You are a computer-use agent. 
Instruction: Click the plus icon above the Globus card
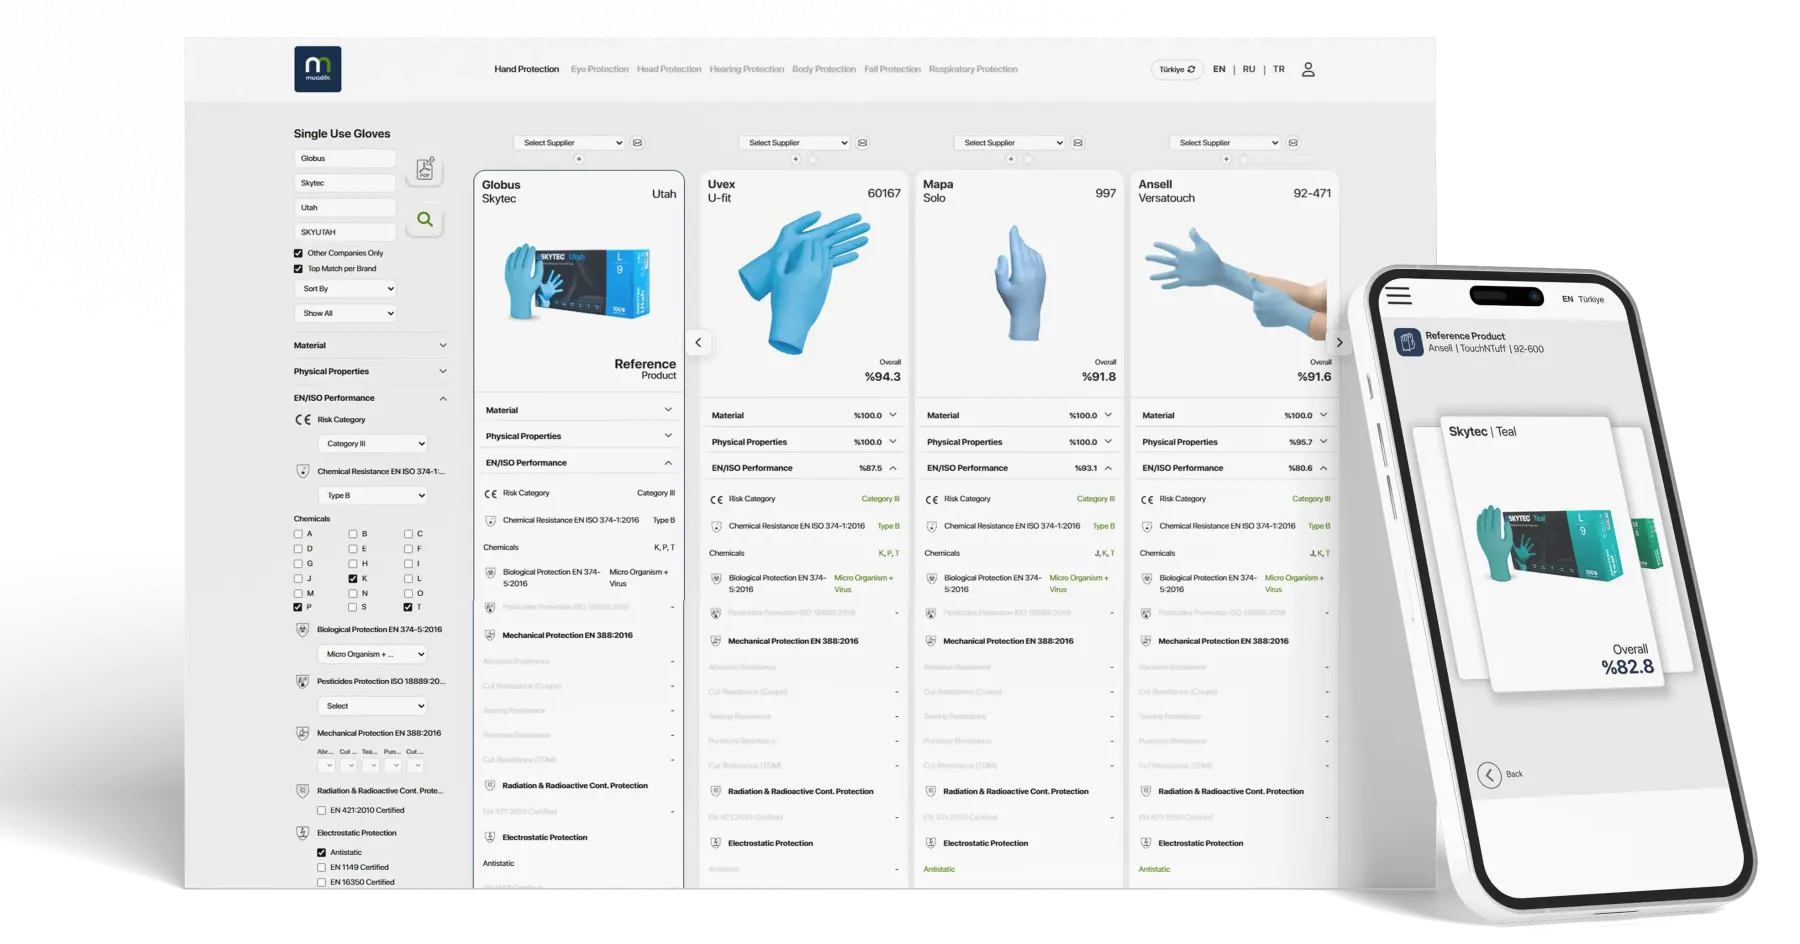click(x=579, y=159)
